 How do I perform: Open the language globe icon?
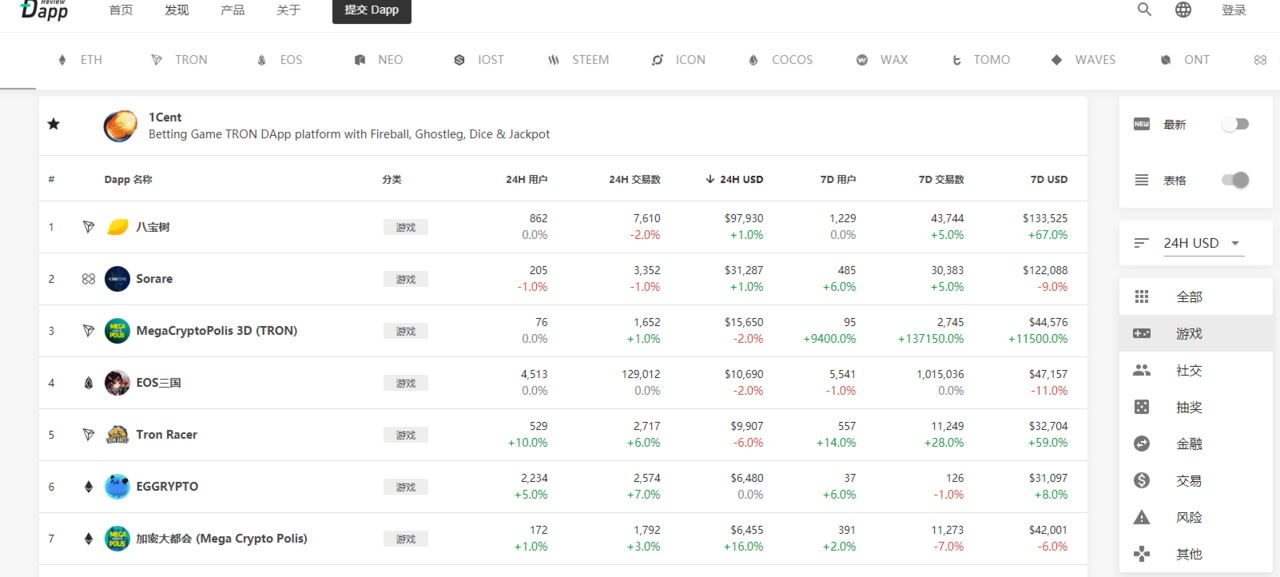1183,10
